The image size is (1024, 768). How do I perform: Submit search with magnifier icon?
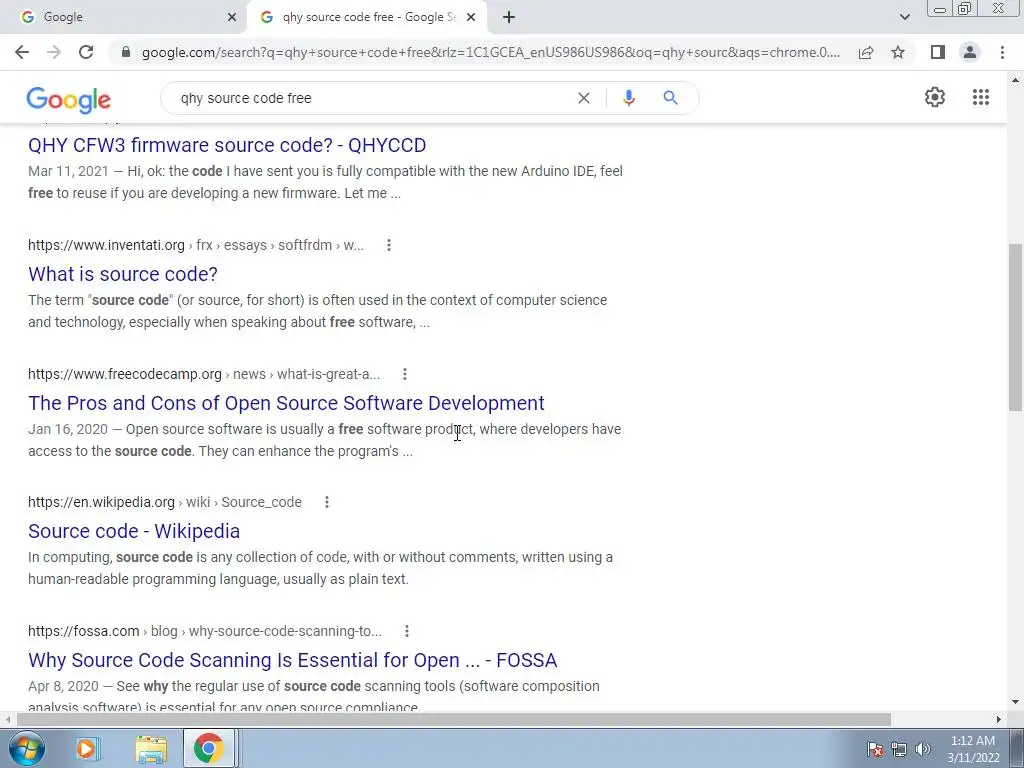click(x=670, y=98)
